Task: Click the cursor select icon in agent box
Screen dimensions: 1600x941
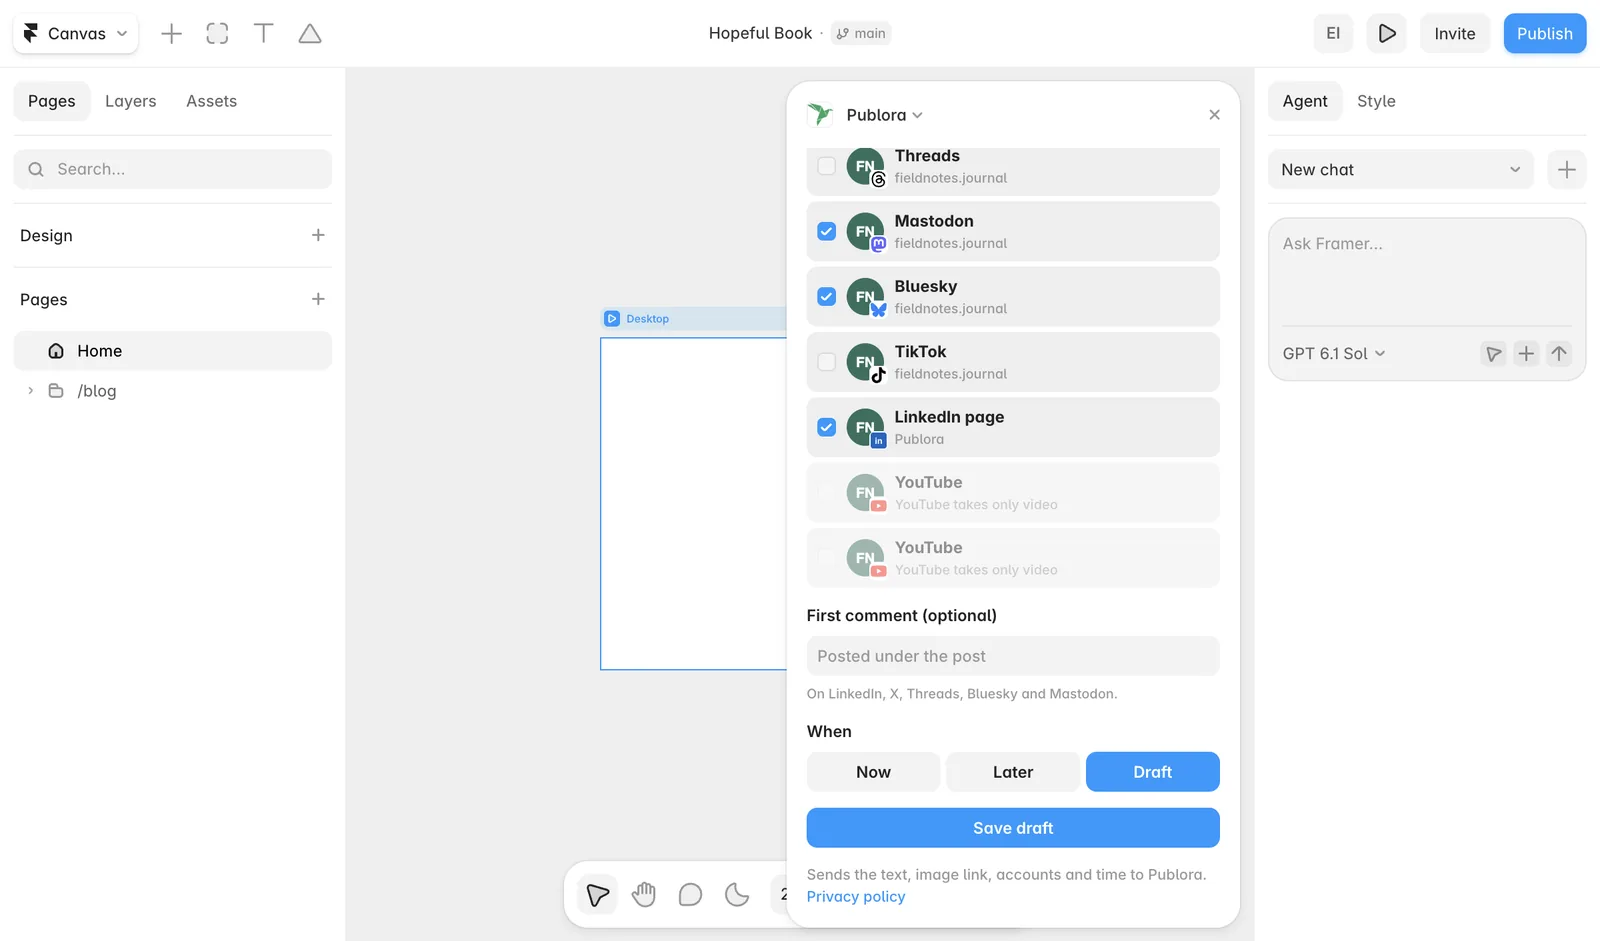Action: click(x=1493, y=353)
